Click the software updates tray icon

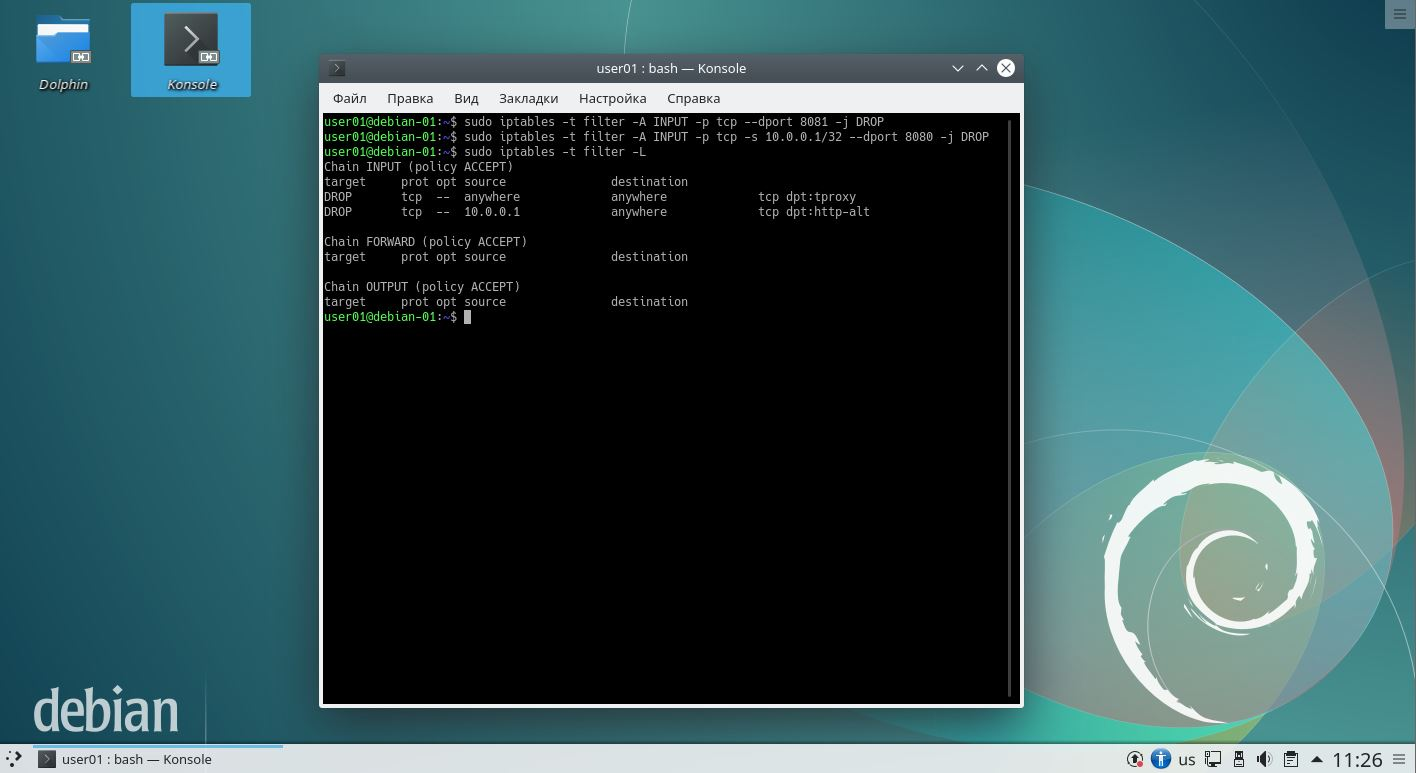[1135, 759]
